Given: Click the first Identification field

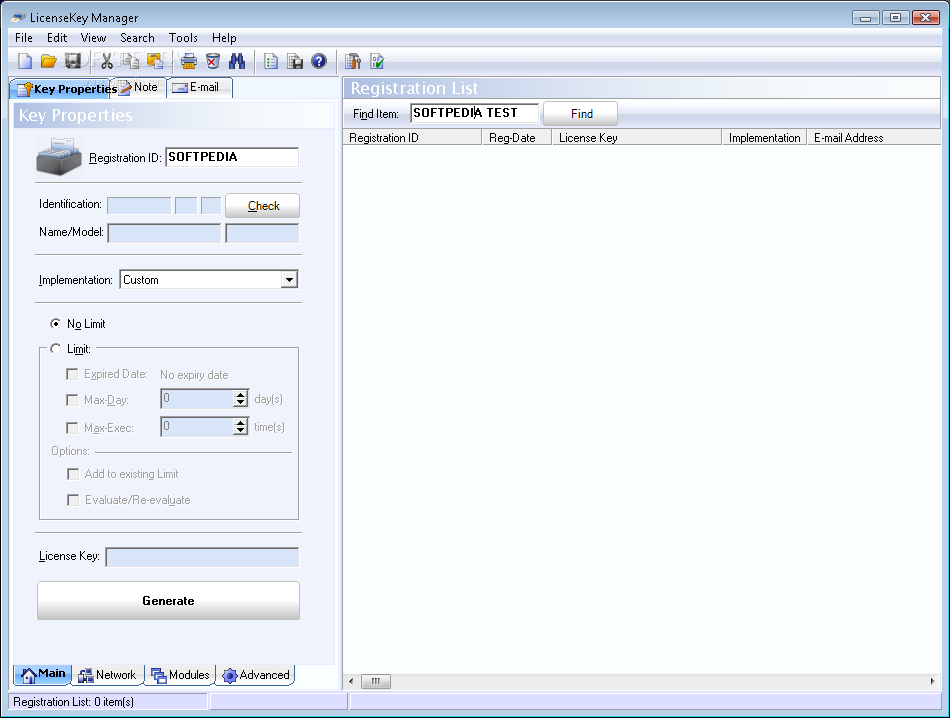Looking at the screenshot, I should click(x=139, y=205).
